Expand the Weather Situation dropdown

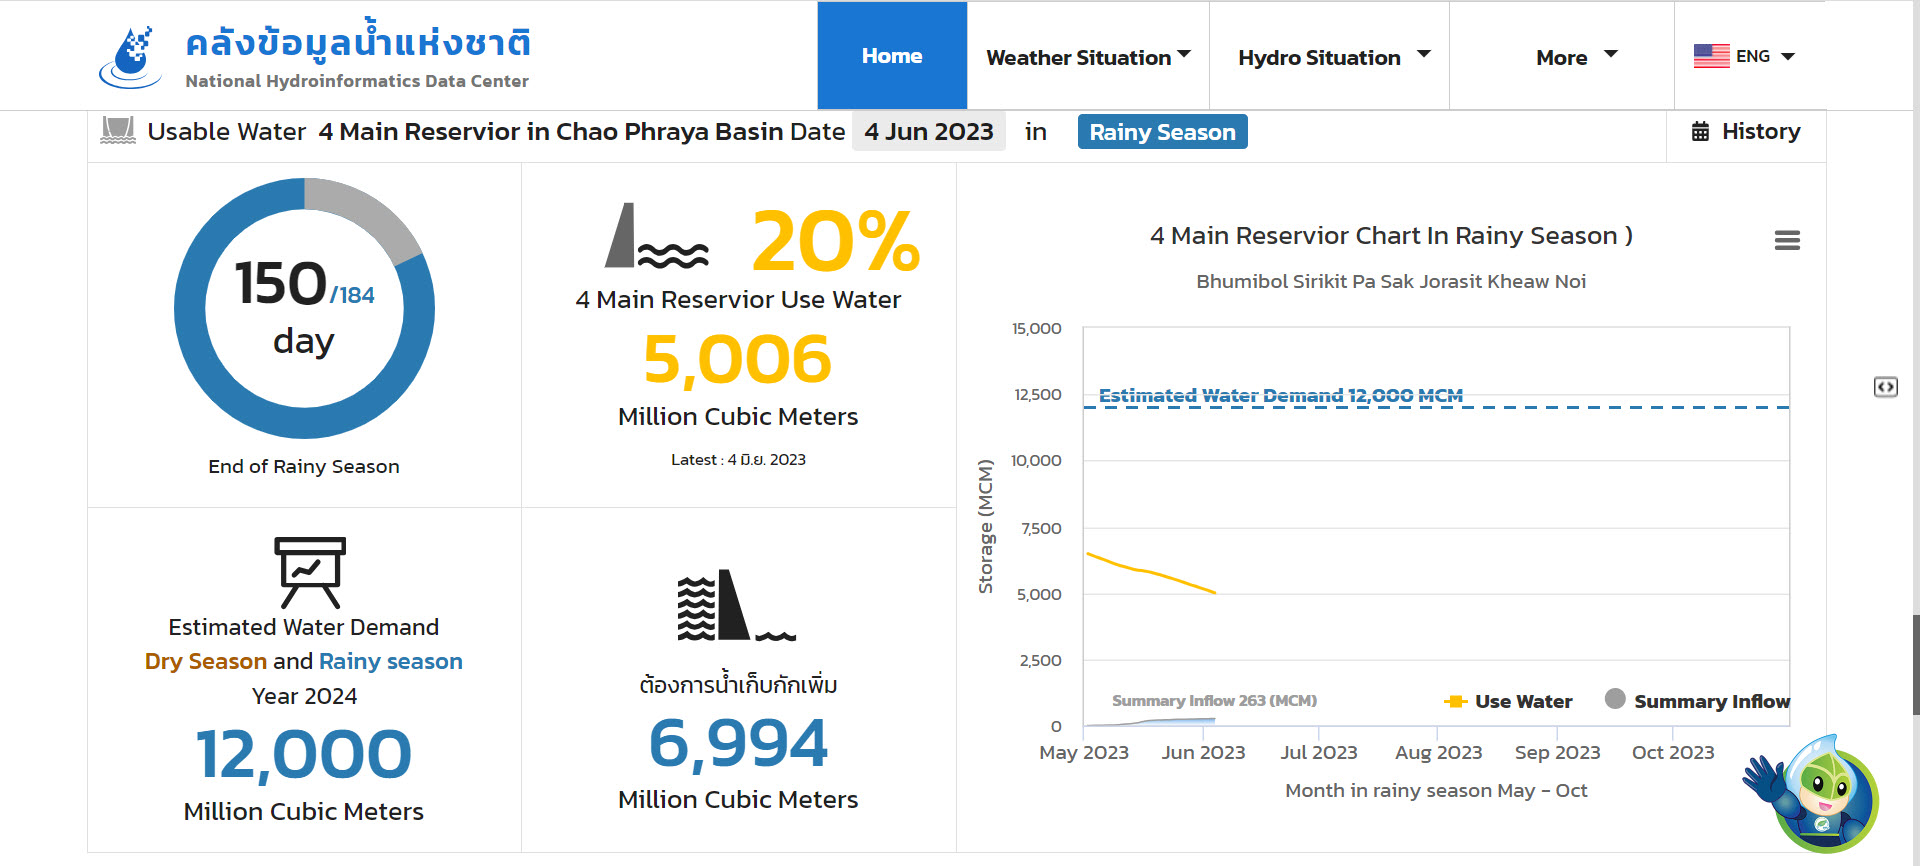tap(1088, 57)
